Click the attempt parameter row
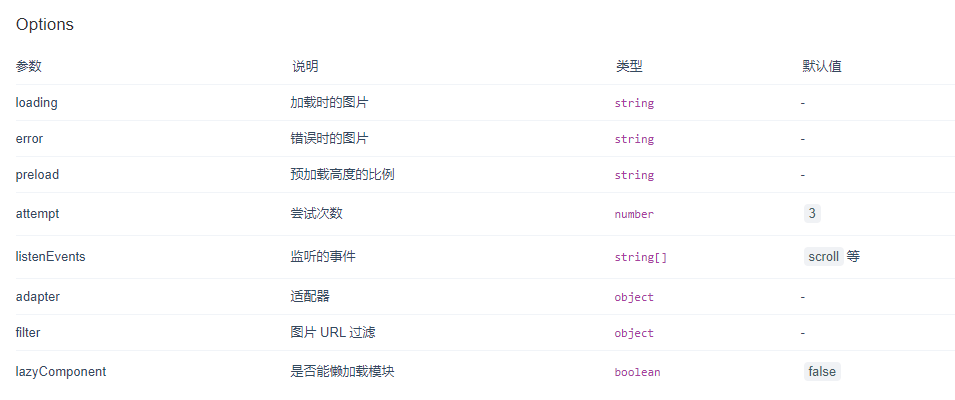The height and width of the screenshot is (400, 955). (x=478, y=214)
